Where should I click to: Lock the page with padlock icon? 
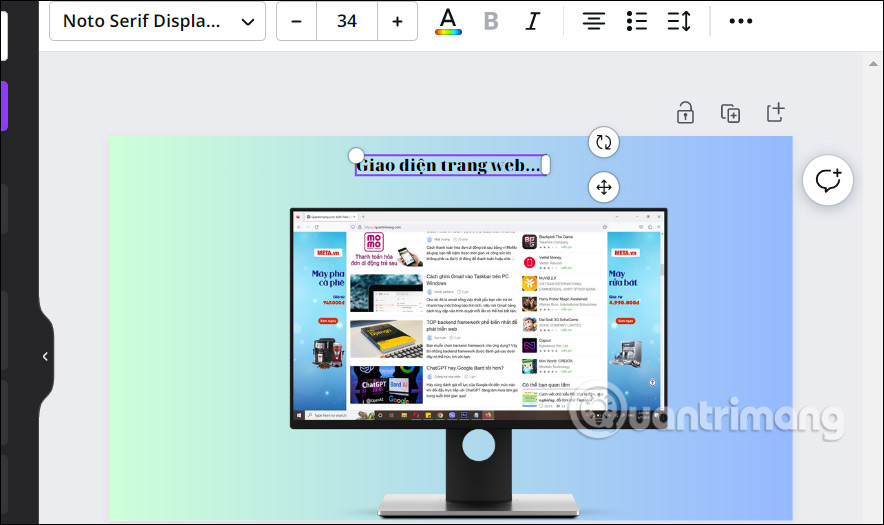click(686, 113)
